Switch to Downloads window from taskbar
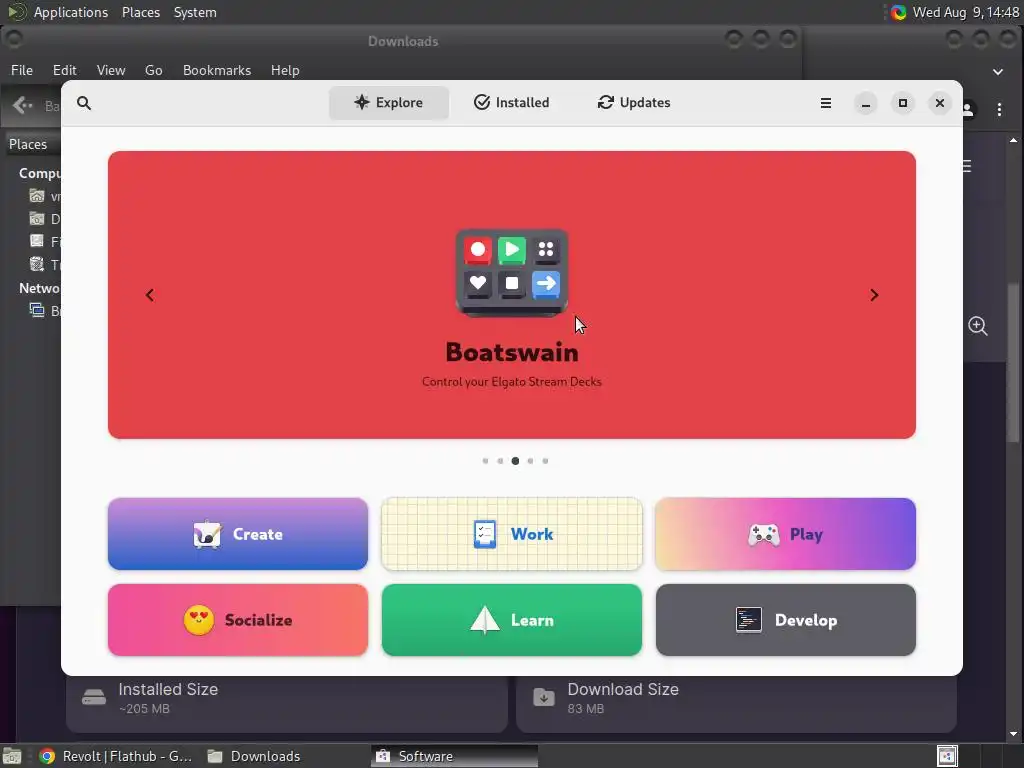 [255, 756]
